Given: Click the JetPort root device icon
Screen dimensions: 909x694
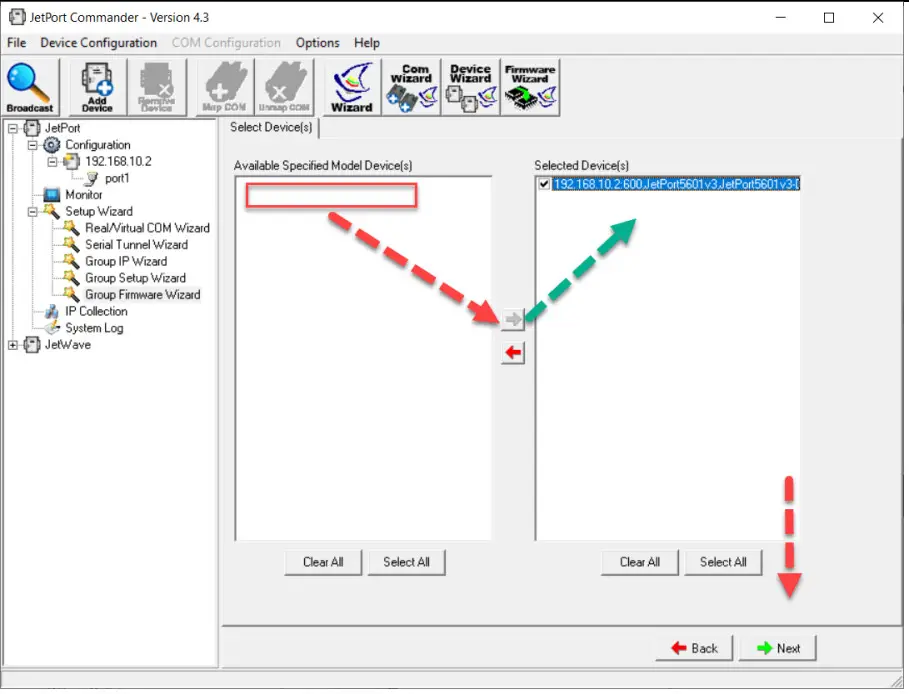Looking at the screenshot, I should [x=32, y=128].
